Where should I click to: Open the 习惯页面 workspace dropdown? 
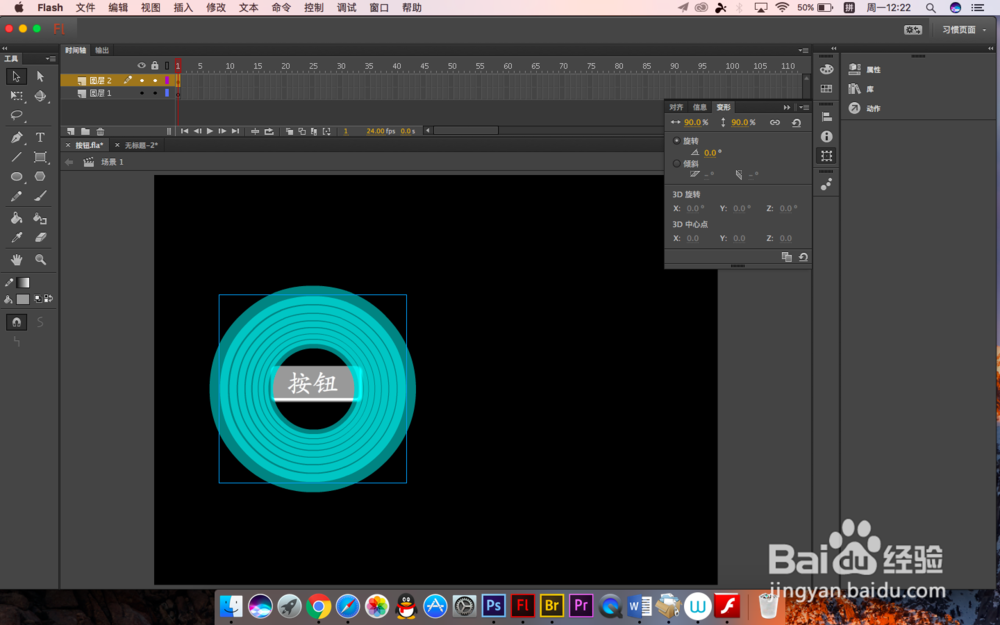point(960,29)
